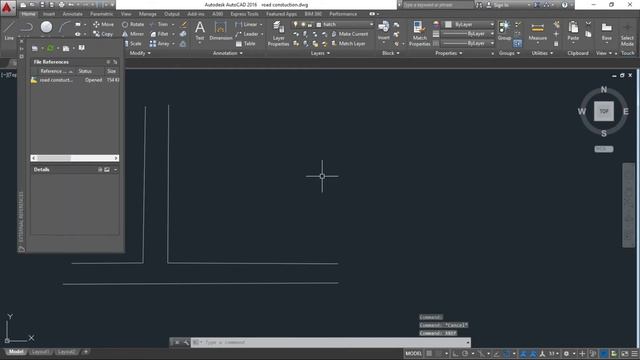
Task: Click the Move tool
Action: point(103,24)
